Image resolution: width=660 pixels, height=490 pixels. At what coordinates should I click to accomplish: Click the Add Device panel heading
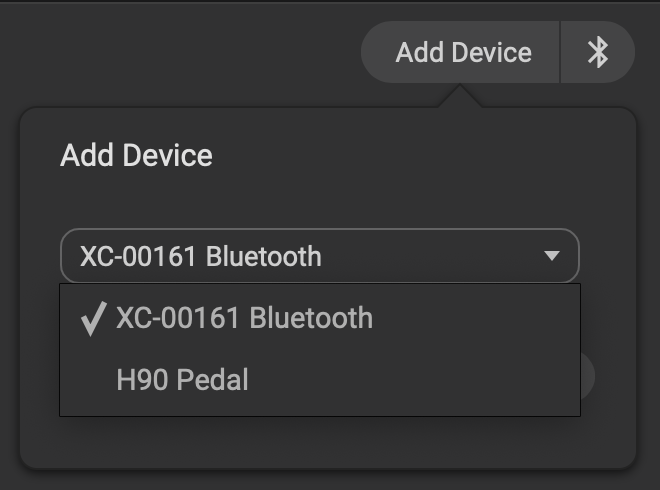click(x=136, y=156)
